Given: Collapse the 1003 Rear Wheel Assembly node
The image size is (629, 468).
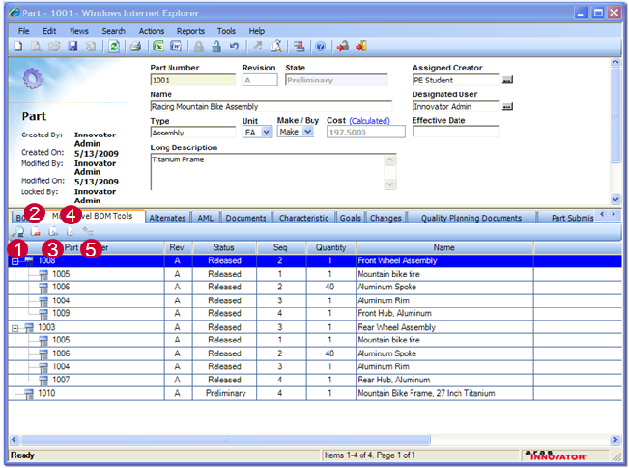Looking at the screenshot, I should point(15,327).
